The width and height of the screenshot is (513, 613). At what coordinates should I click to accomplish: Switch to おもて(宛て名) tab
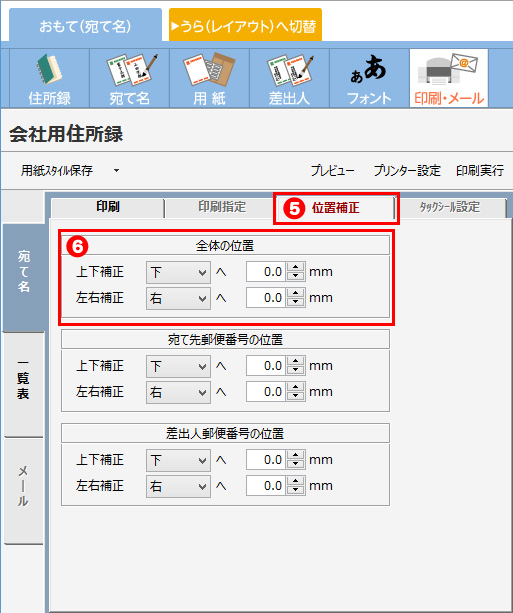click(85, 26)
